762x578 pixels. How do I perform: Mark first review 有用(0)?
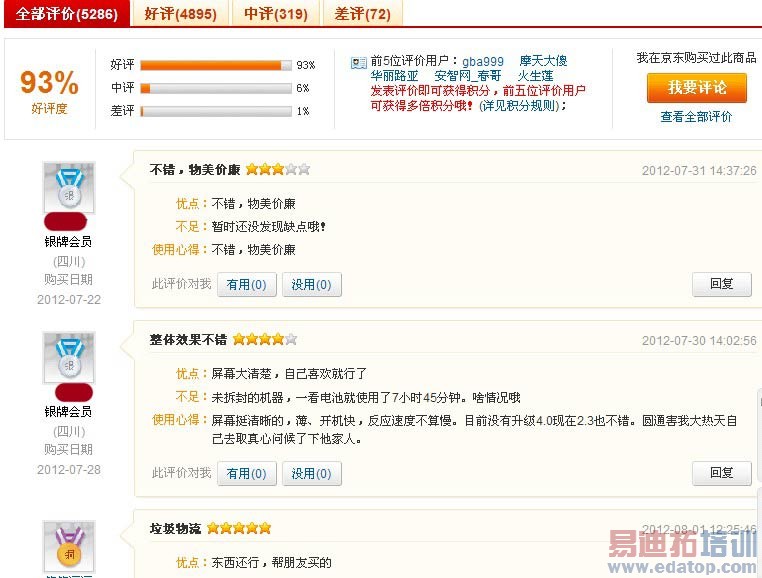pyautogui.click(x=246, y=284)
